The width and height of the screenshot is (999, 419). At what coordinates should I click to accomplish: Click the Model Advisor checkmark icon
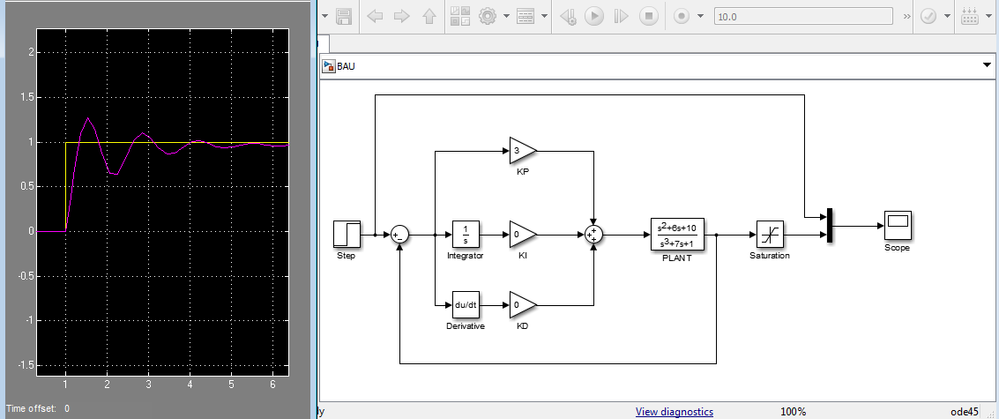tap(928, 17)
